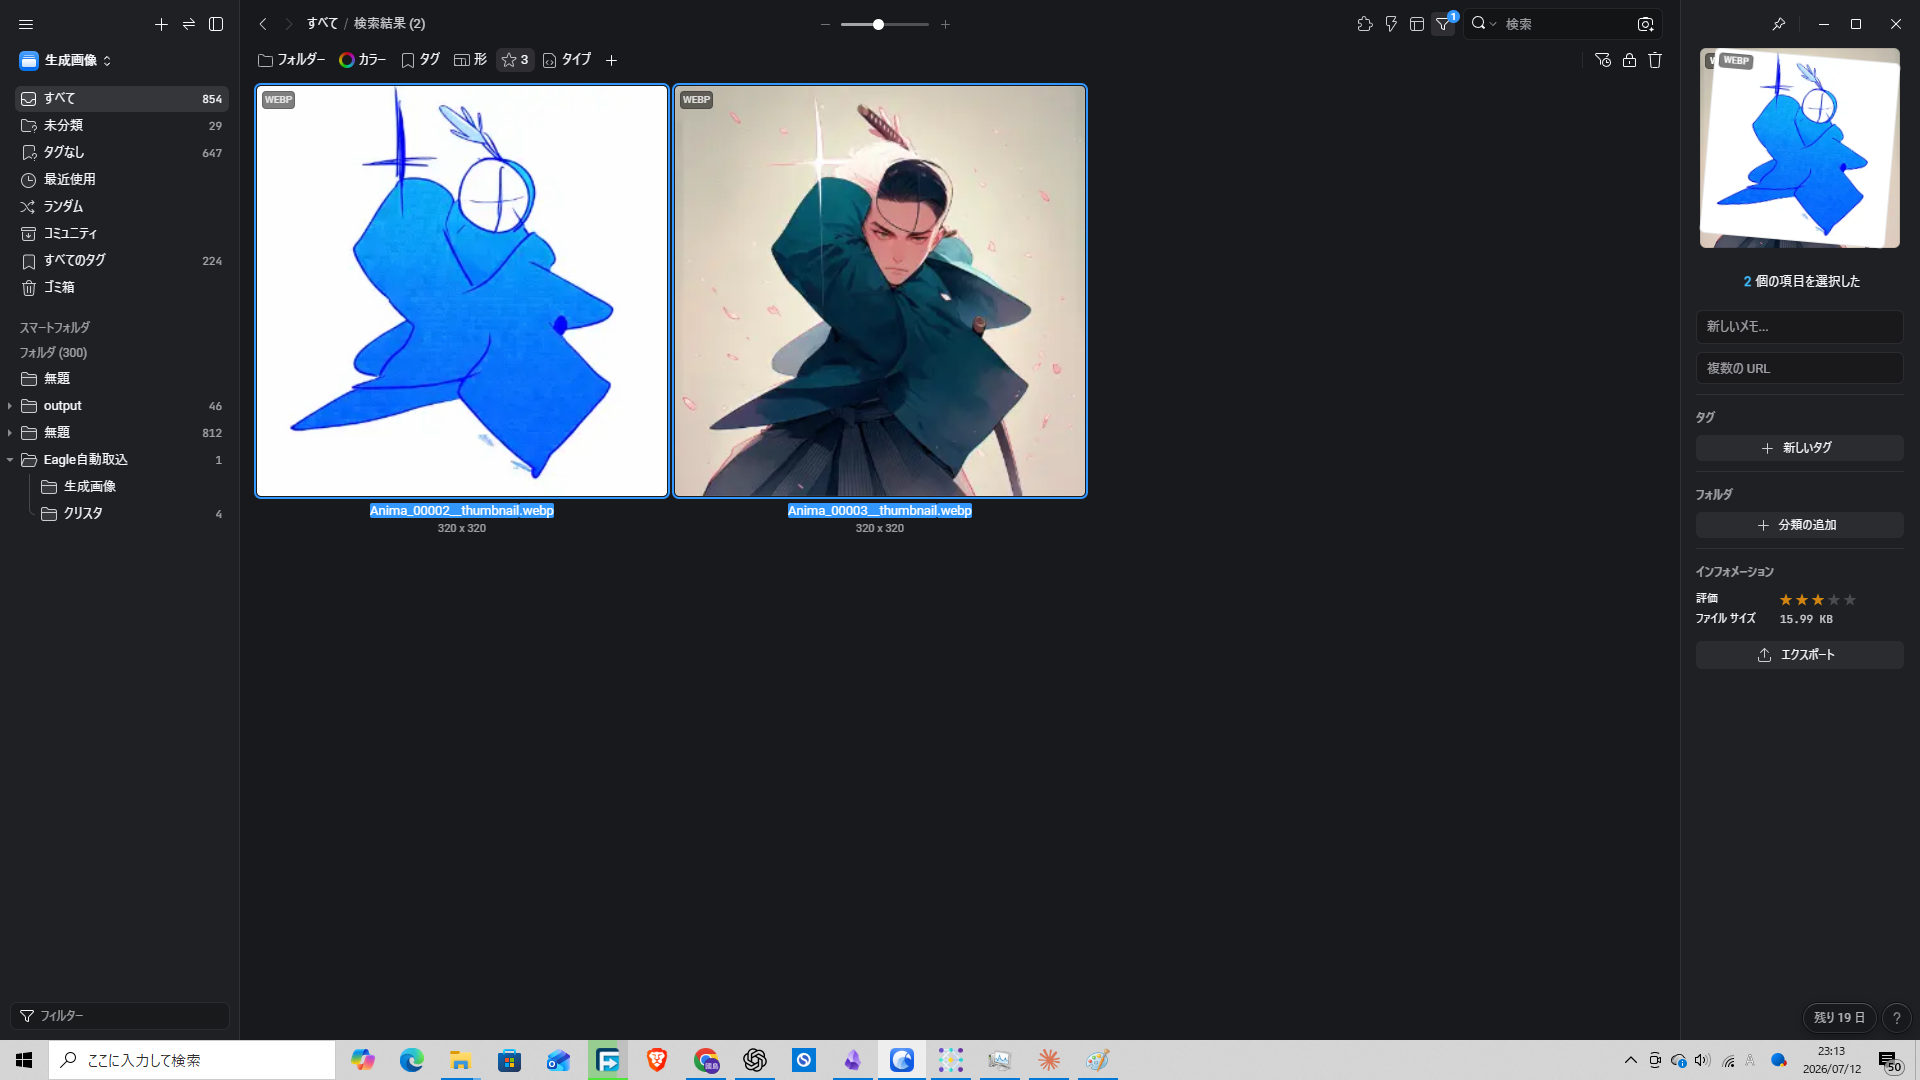Pin the inspector panel

1778,24
